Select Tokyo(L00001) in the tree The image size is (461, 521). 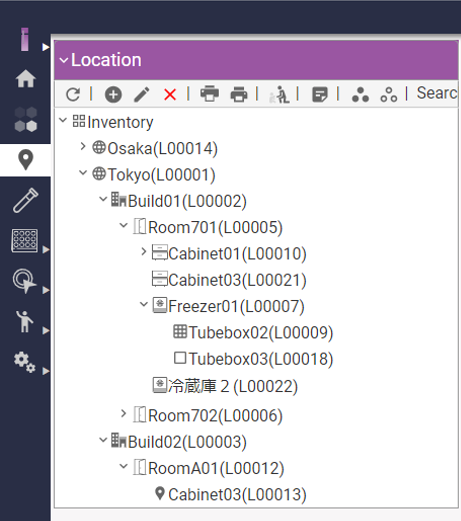[x=161, y=175]
